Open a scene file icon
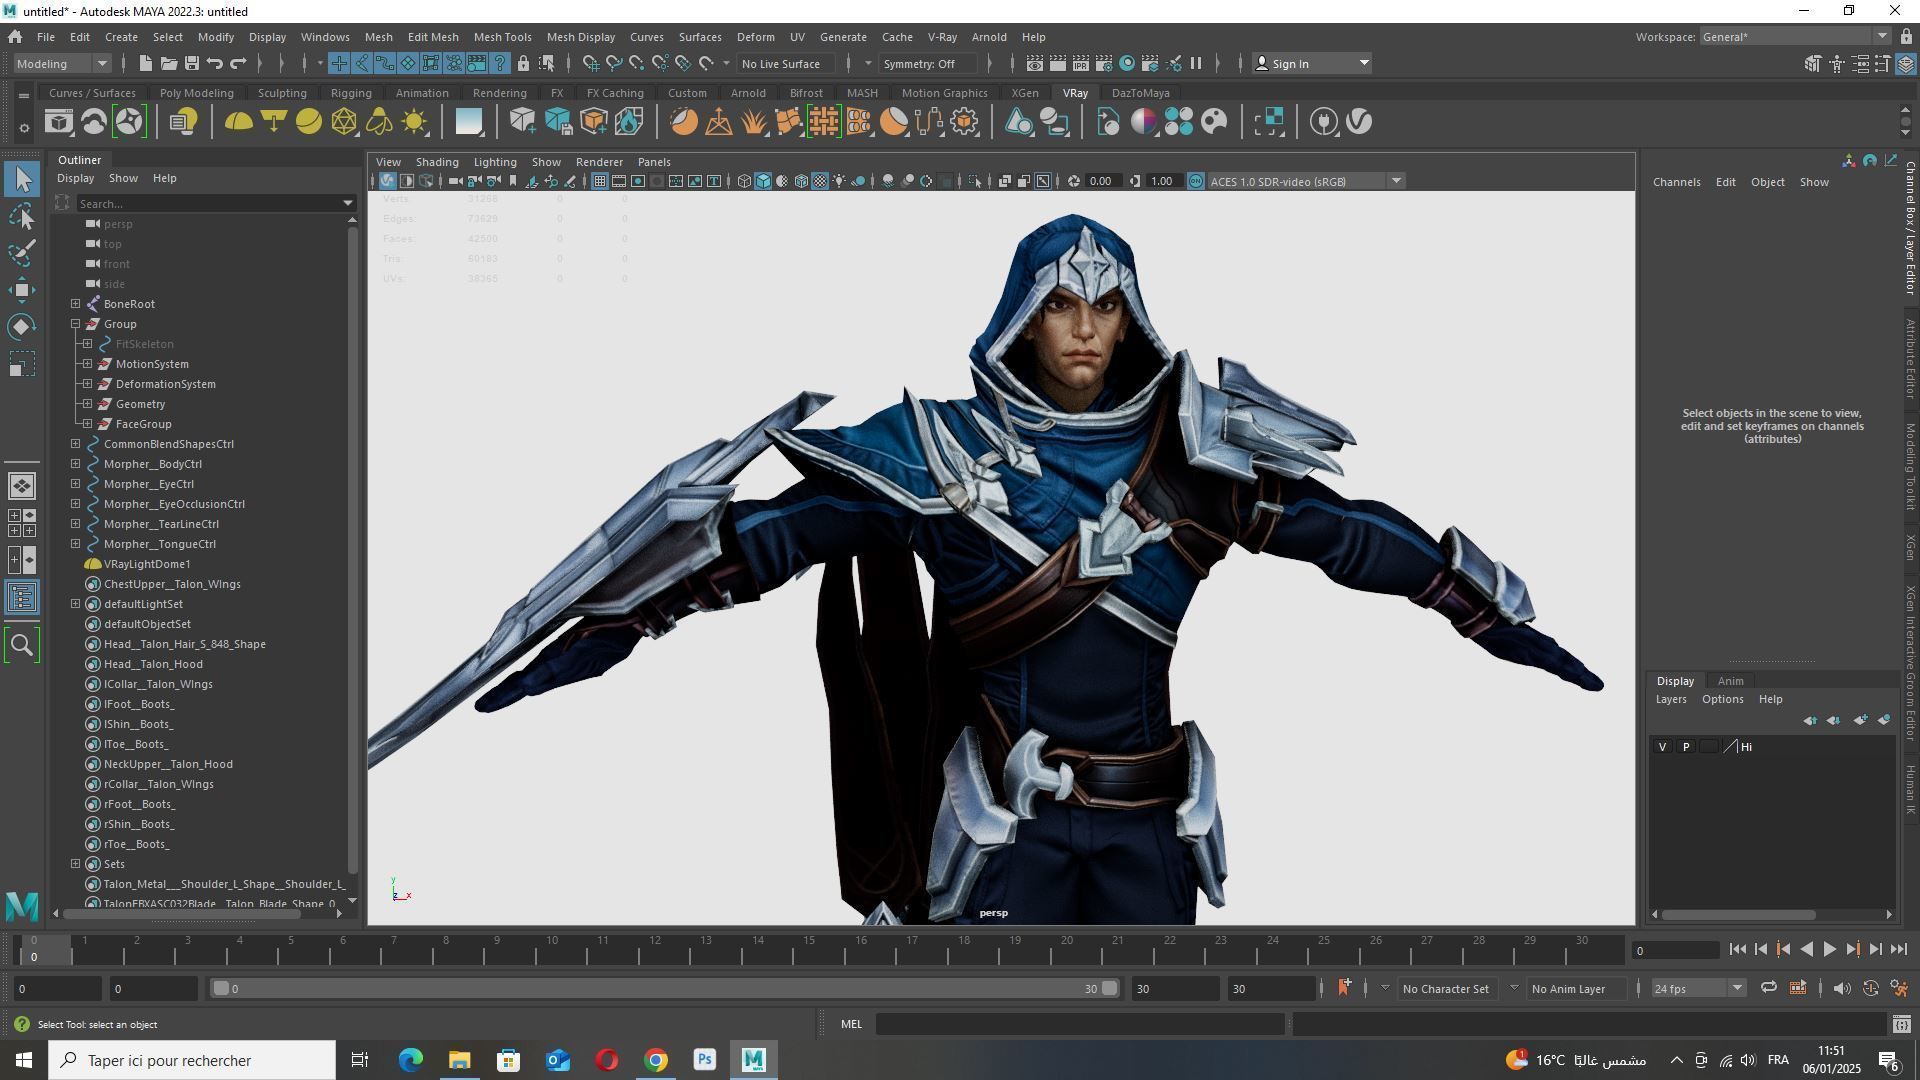The width and height of the screenshot is (1920, 1080). [168, 64]
